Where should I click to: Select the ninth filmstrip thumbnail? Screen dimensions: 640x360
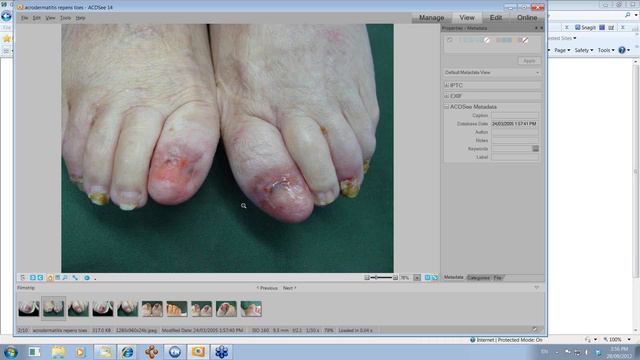pos(226,309)
